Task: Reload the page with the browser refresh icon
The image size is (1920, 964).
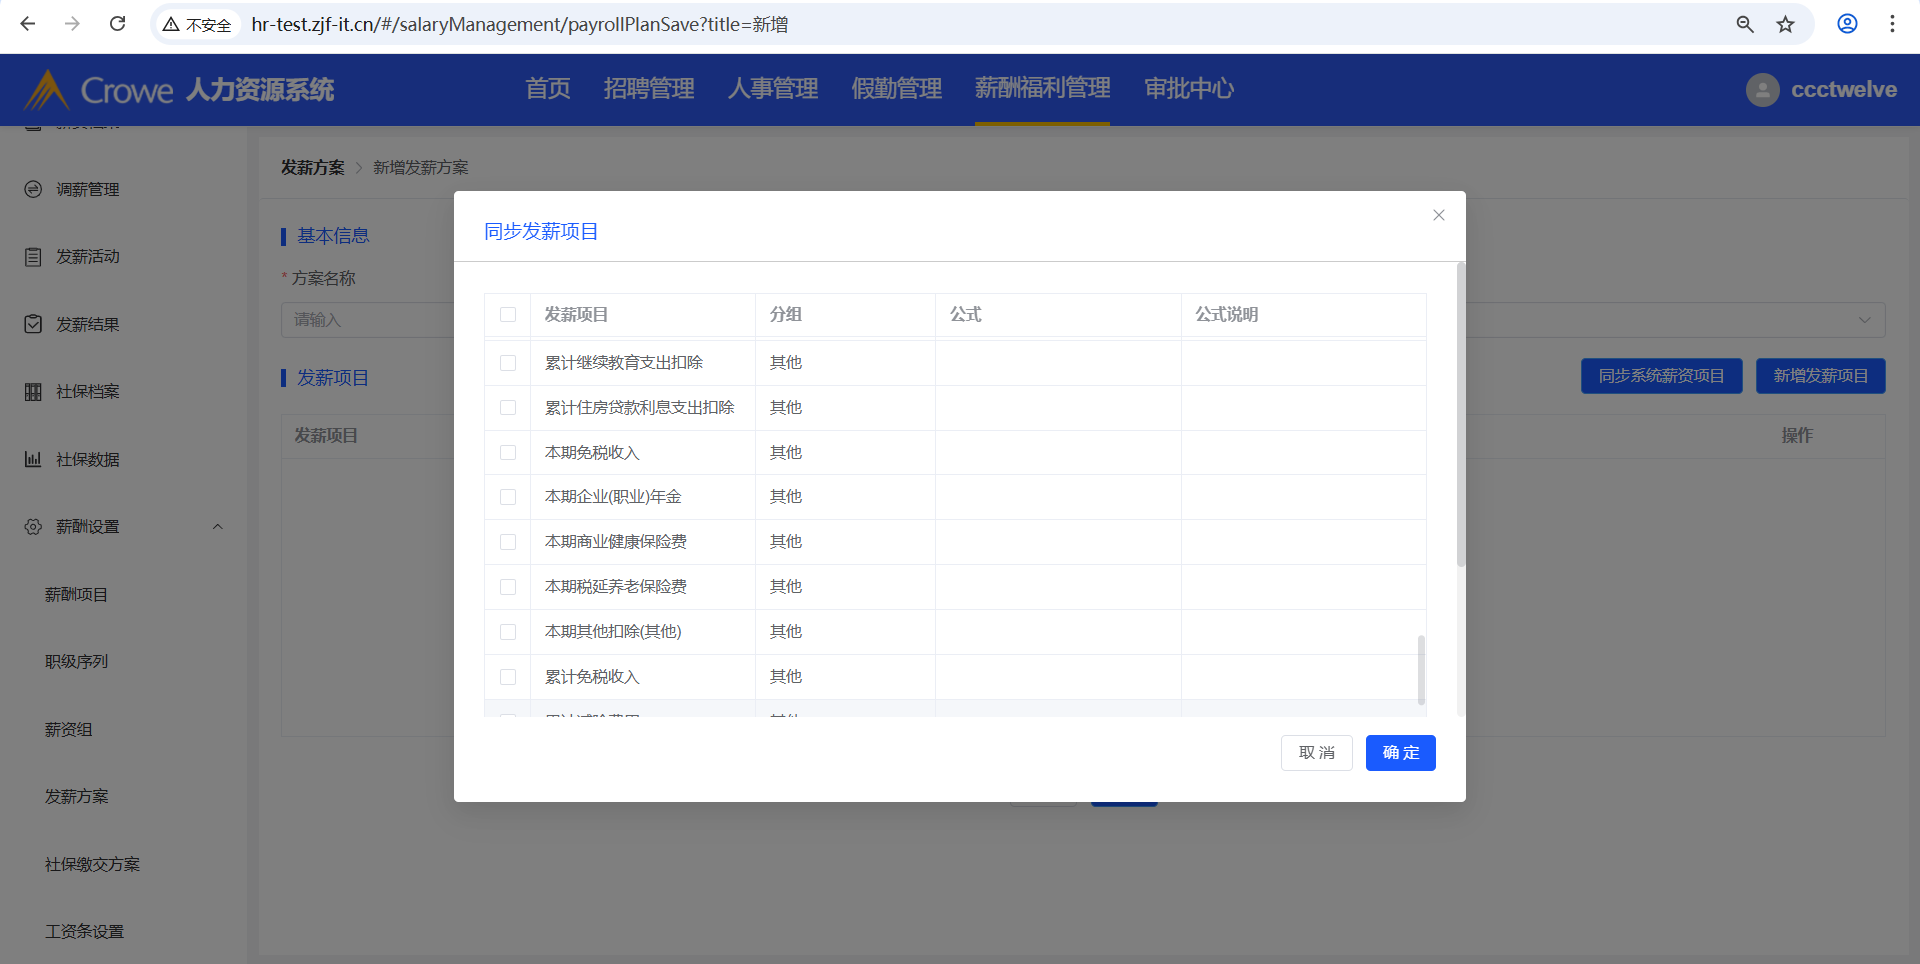Action: (117, 24)
